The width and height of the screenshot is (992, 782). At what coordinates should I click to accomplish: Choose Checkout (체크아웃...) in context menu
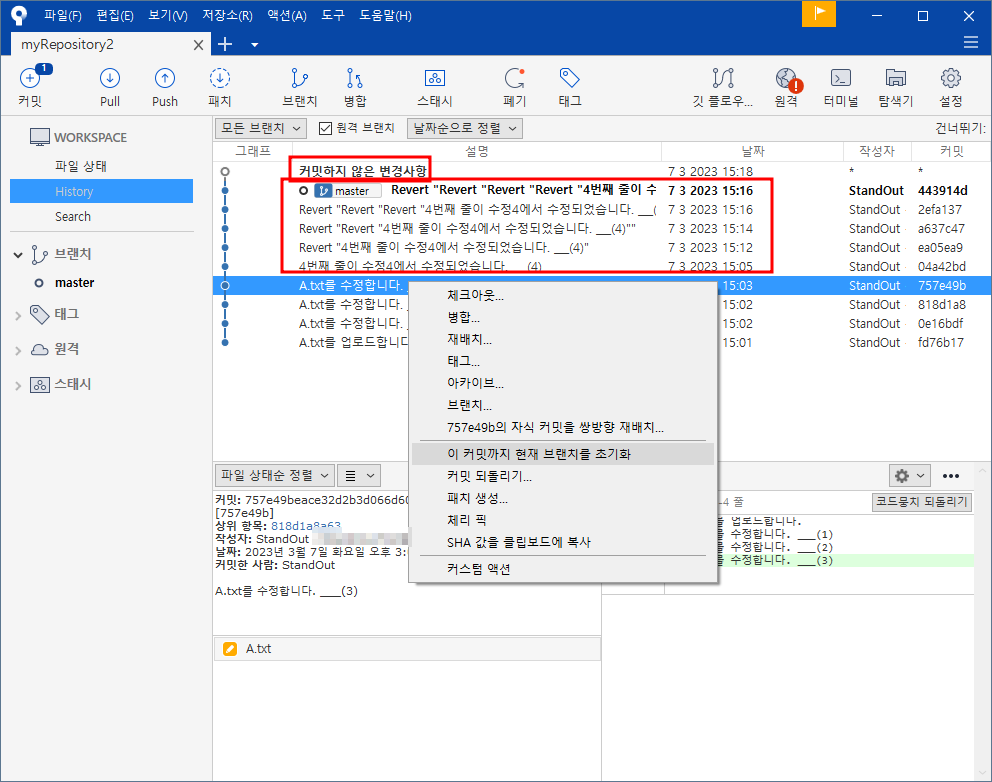point(562,295)
